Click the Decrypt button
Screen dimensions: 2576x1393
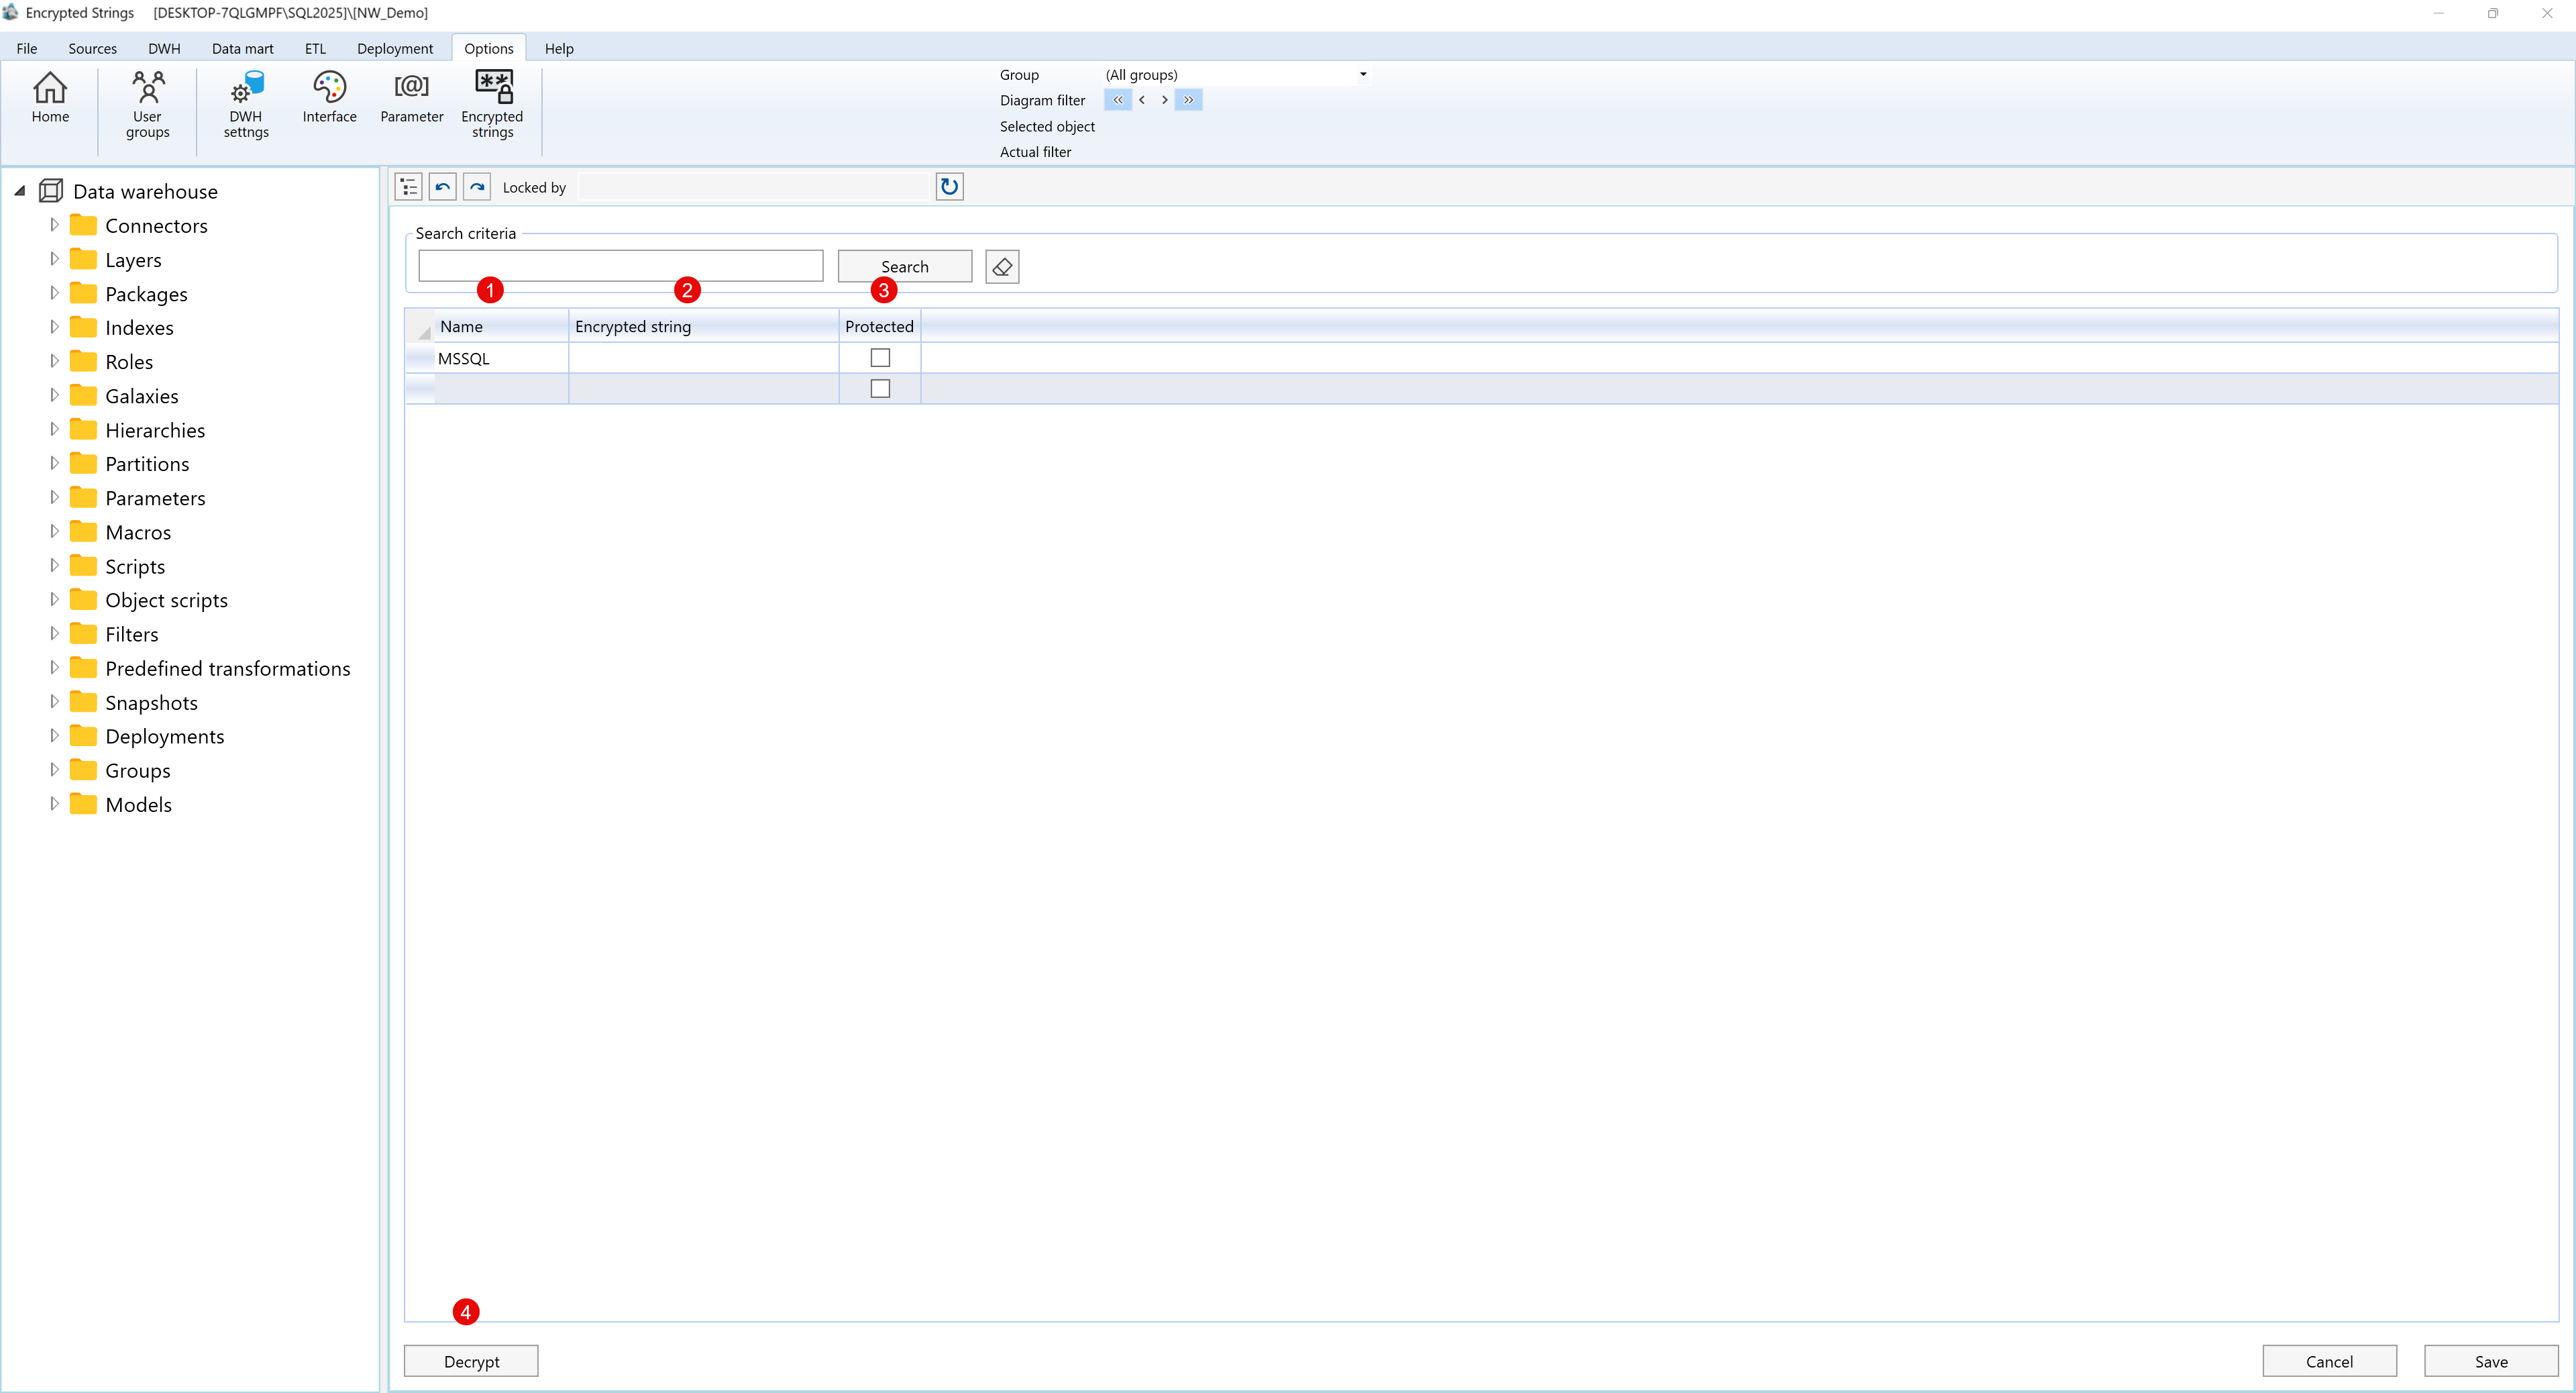[471, 1361]
